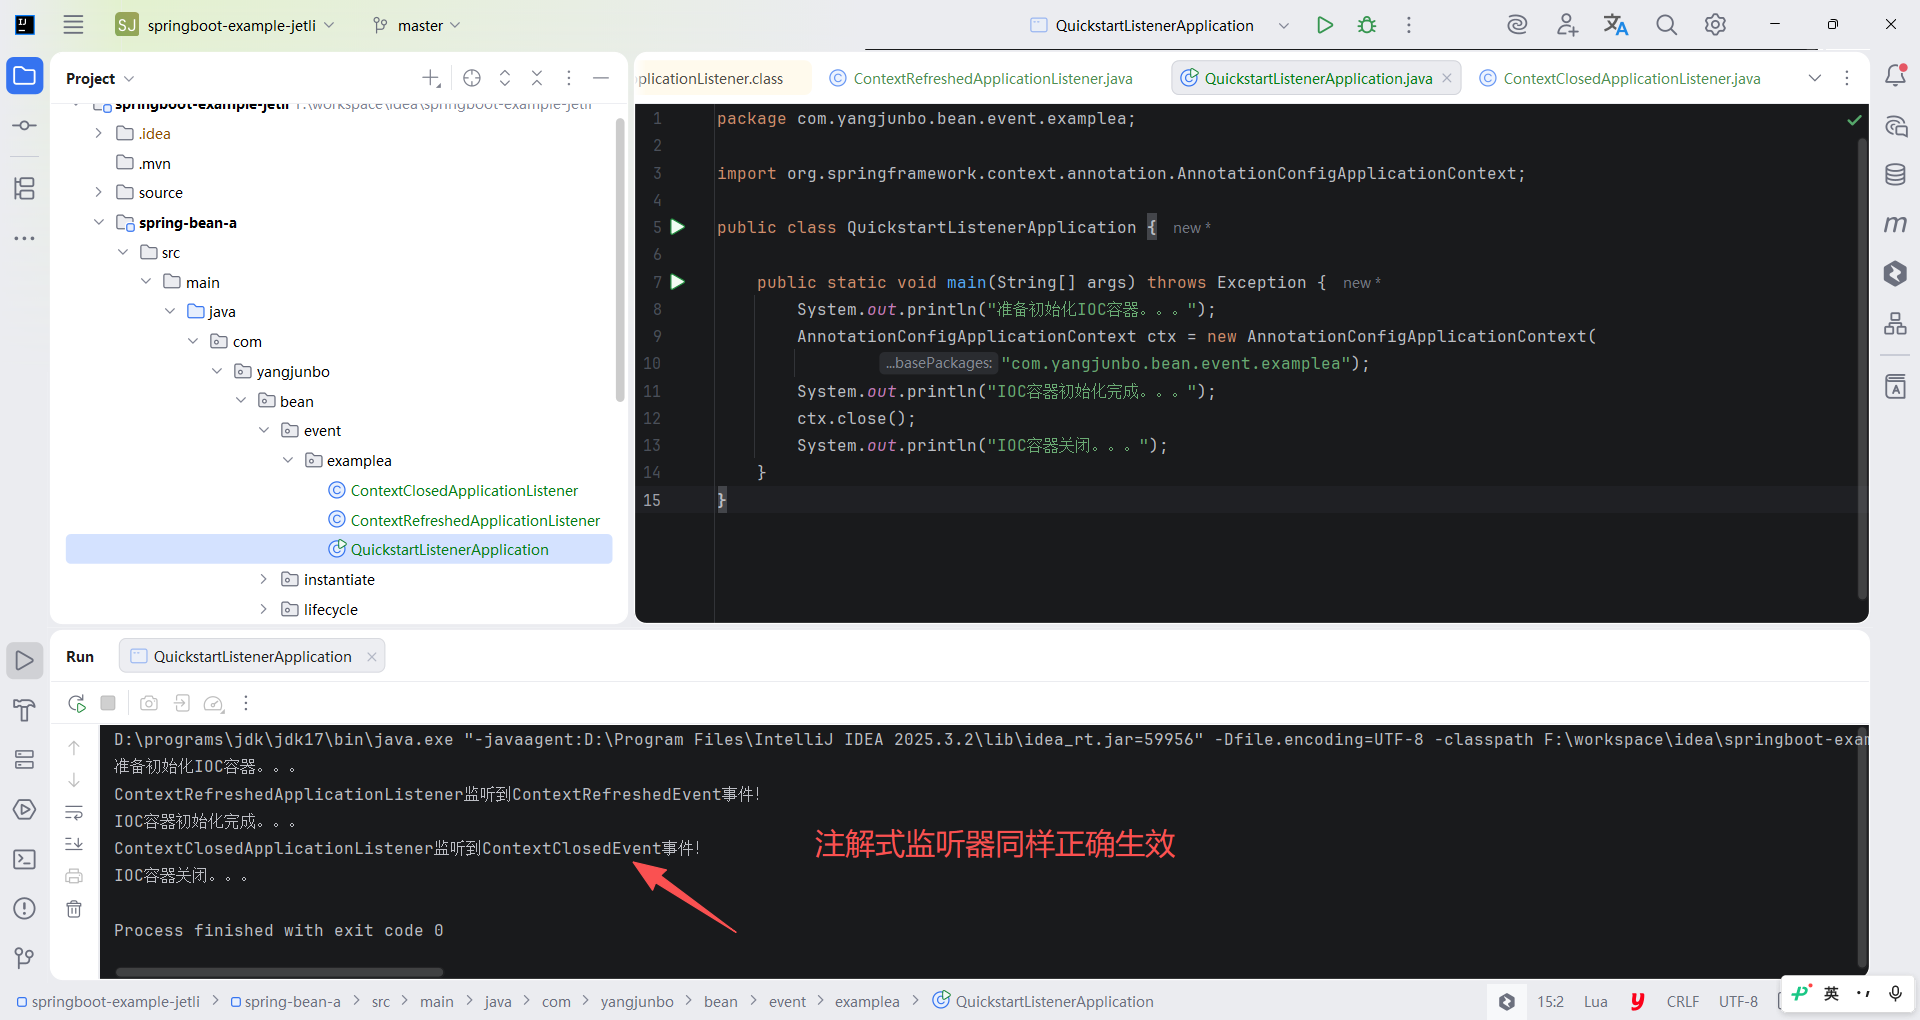Expand the source folder
The height and width of the screenshot is (1020, 1920).
pos(98,192)
